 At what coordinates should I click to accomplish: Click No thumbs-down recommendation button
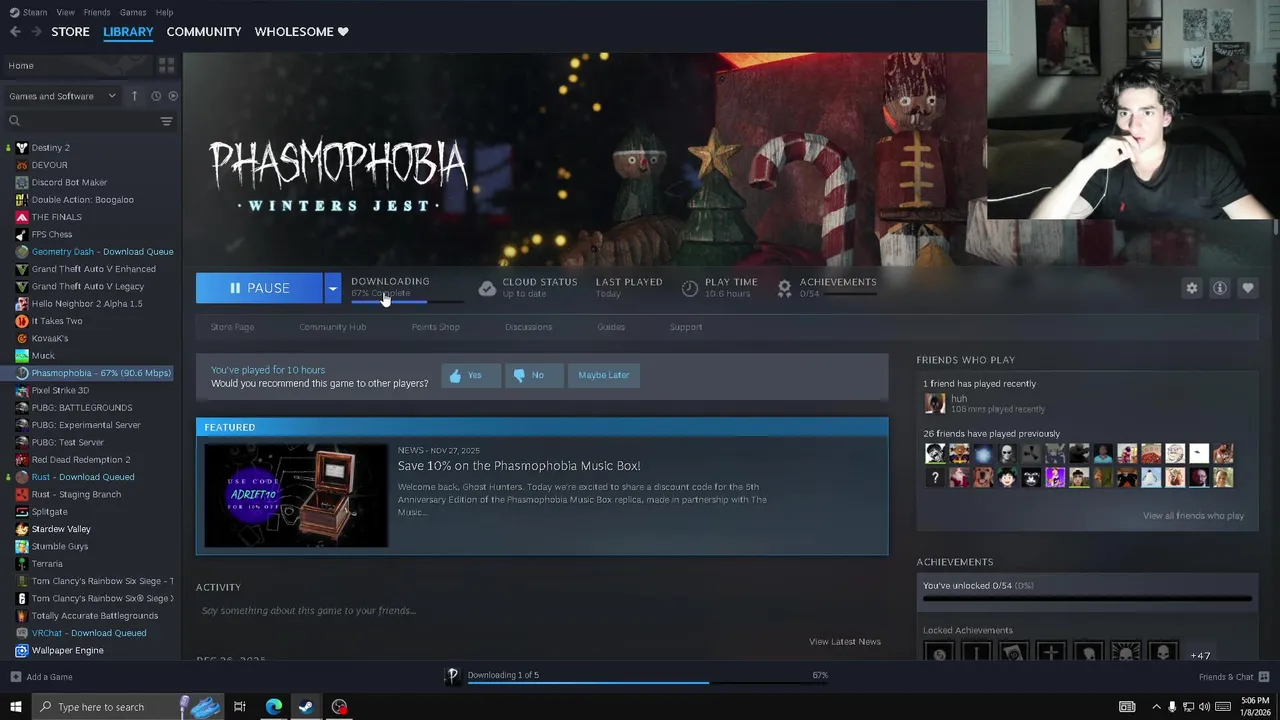click(x=534, y=375)
